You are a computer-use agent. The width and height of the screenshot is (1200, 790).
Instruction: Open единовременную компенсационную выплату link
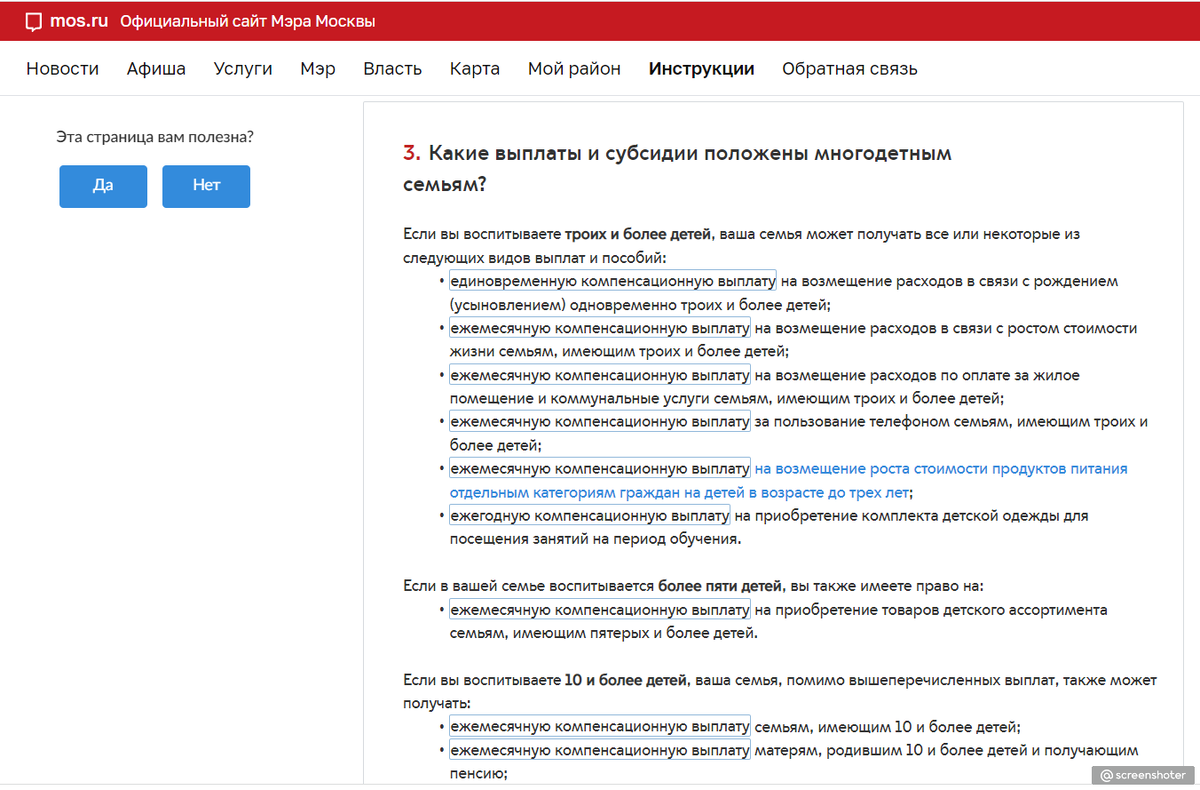tap(613, 281)
